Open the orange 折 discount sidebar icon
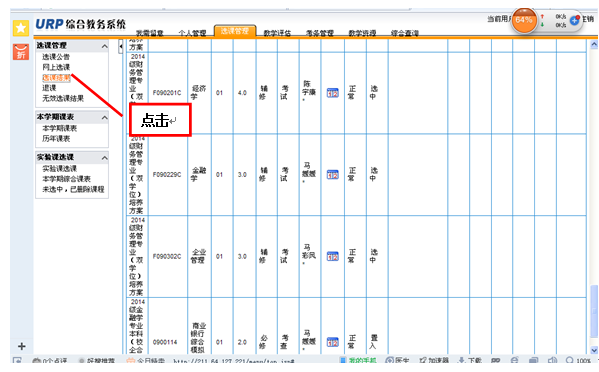 pos(21,52)
